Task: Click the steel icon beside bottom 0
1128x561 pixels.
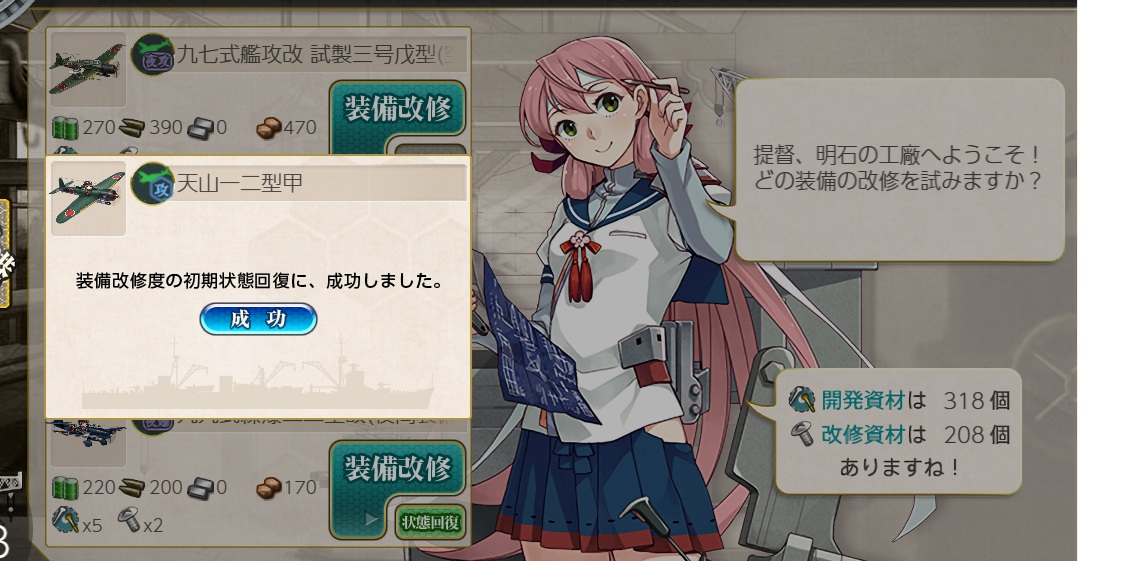Action: tap(200, 488)
